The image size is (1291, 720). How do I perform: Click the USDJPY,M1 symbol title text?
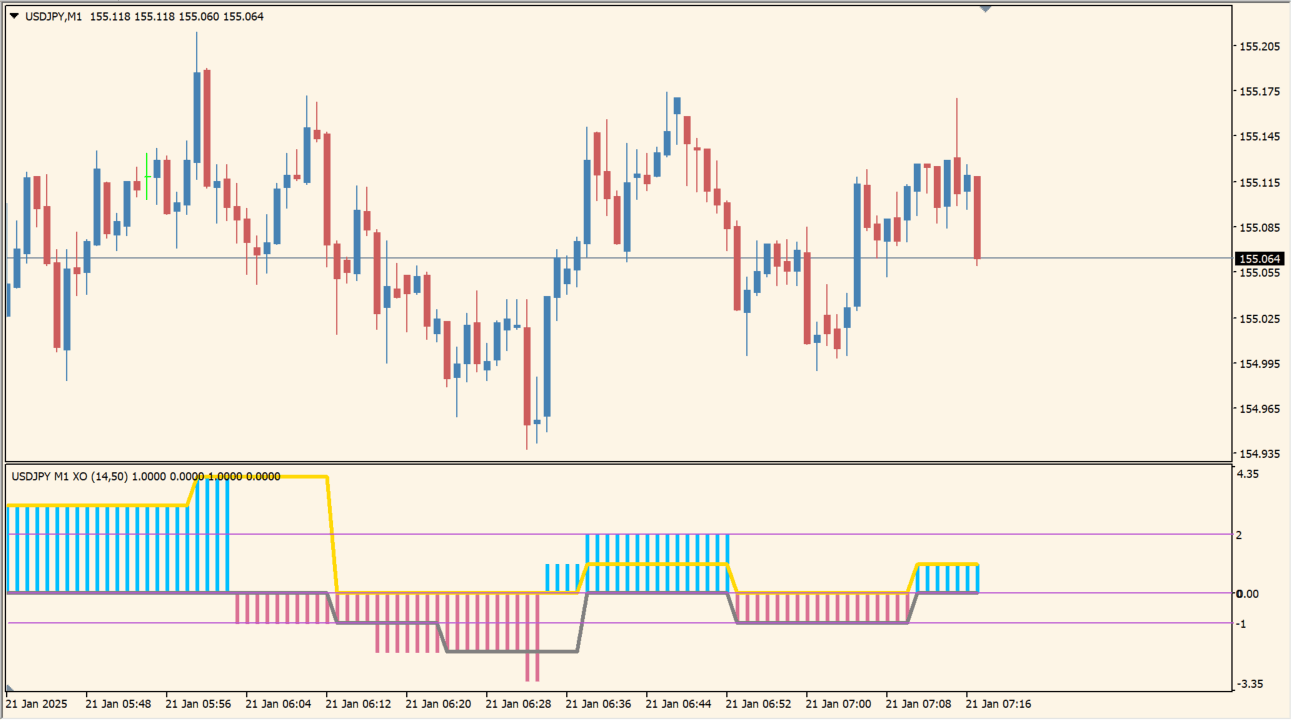click(53, 16)
